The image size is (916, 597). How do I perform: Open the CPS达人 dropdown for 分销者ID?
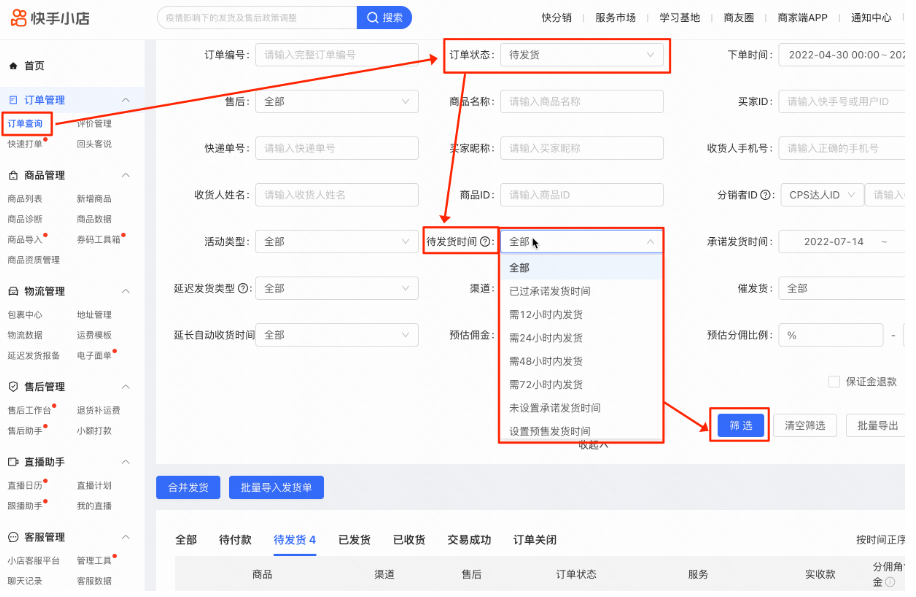820,195
